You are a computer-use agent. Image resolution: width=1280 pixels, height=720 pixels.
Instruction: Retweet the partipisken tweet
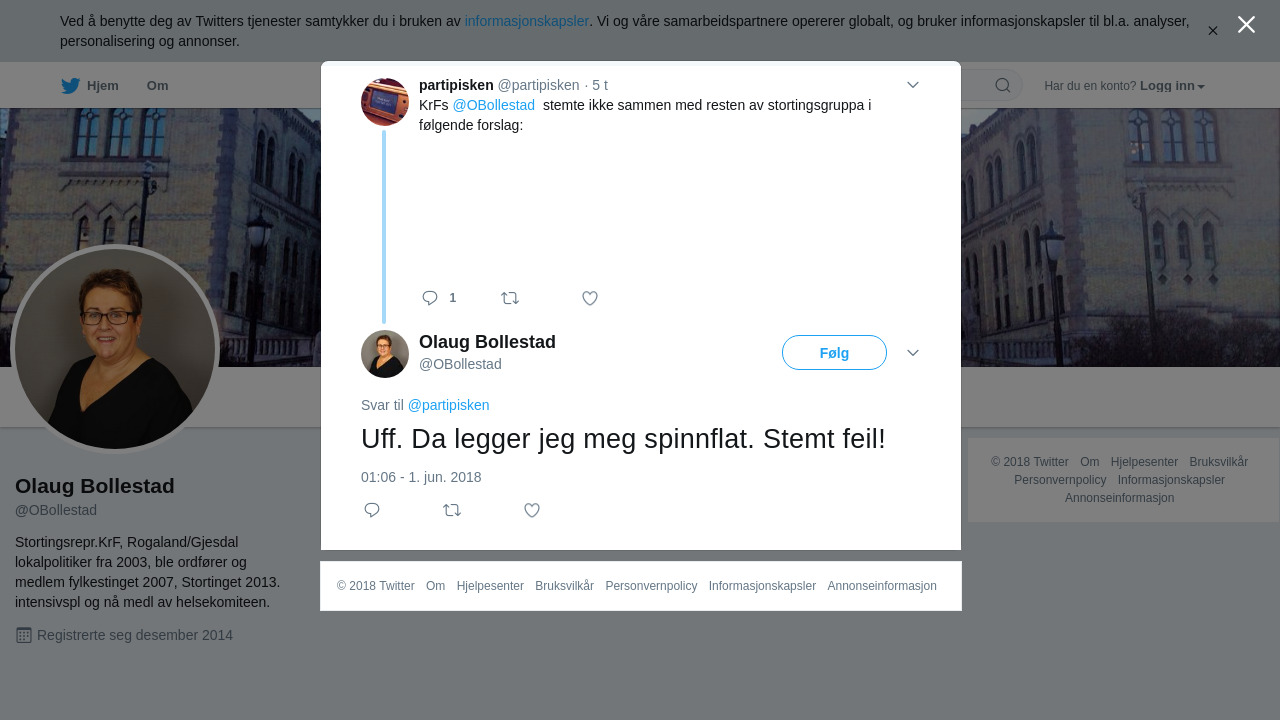(x=510, y=298)
